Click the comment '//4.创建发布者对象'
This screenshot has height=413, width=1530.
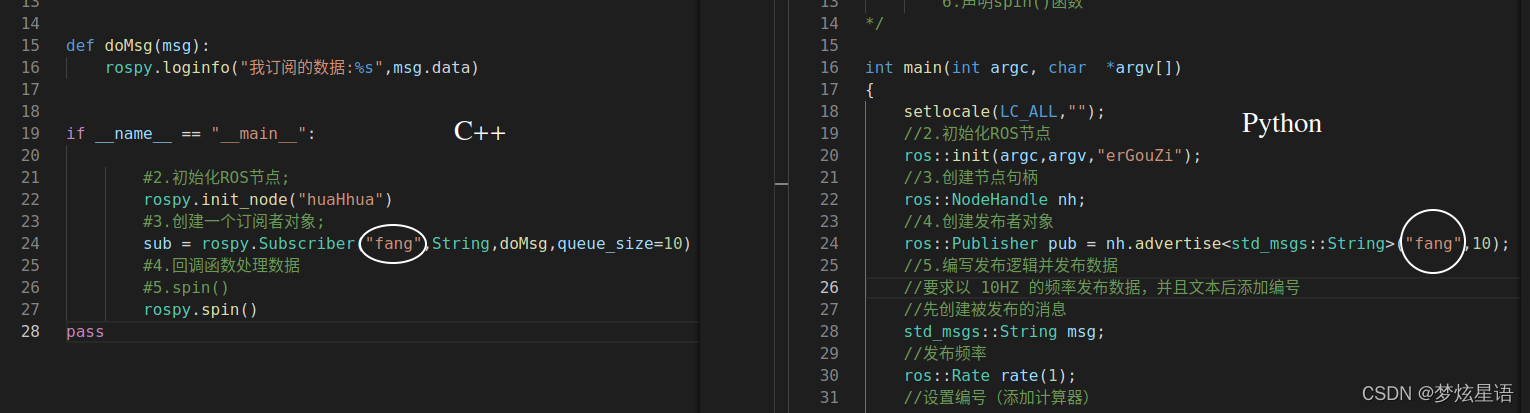(x=978, y=222)
